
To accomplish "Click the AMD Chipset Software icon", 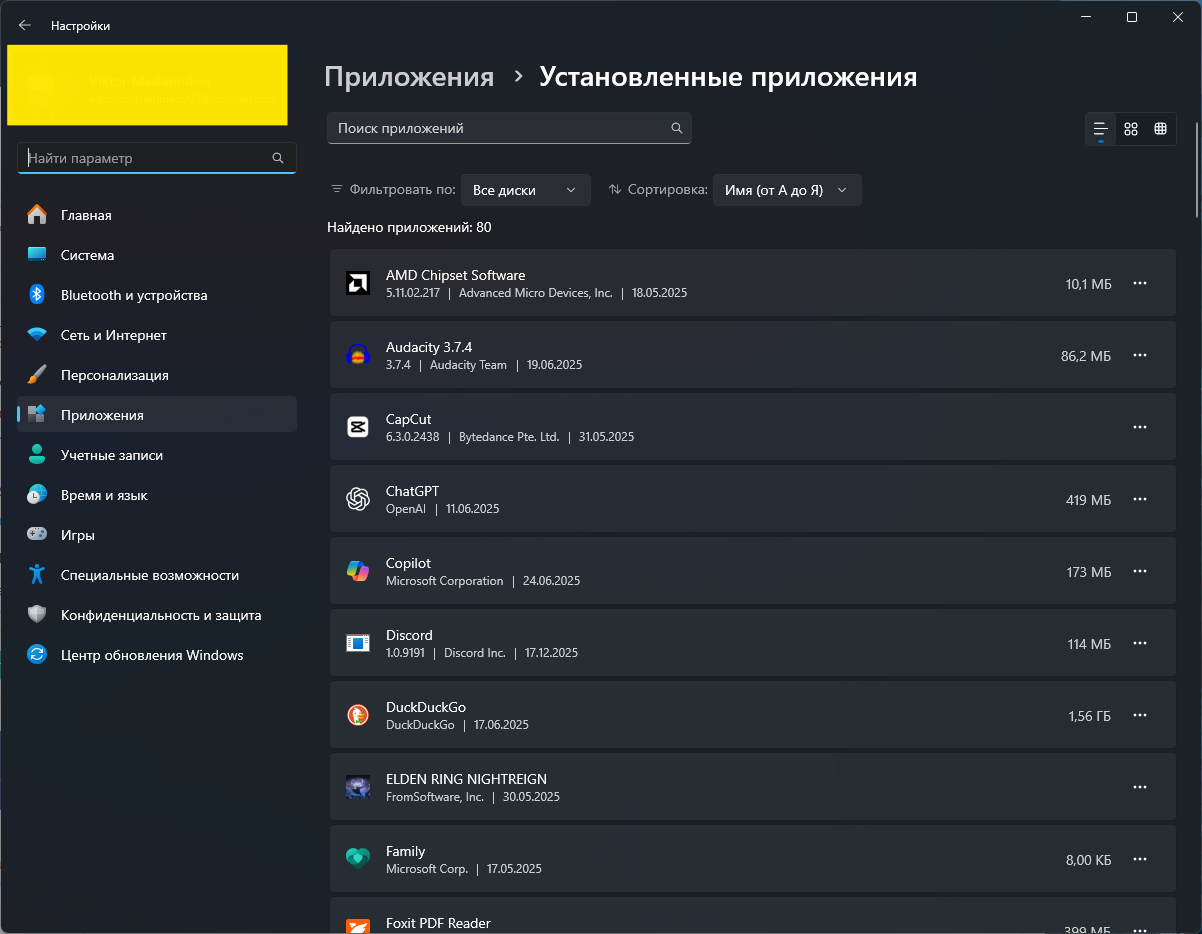I will point(358,283).
